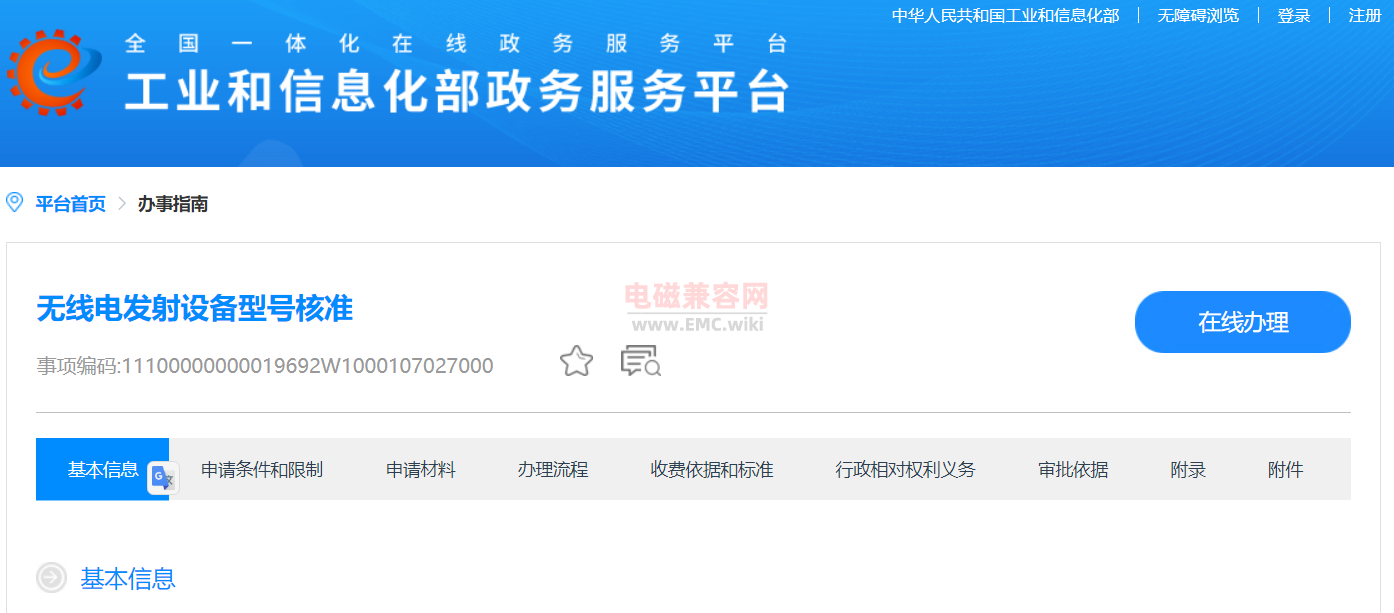The image size is (1394, 613).
Task: Visit 中华人民共和国工业和信息化部 link
Action: click(x=1006, y=15)
